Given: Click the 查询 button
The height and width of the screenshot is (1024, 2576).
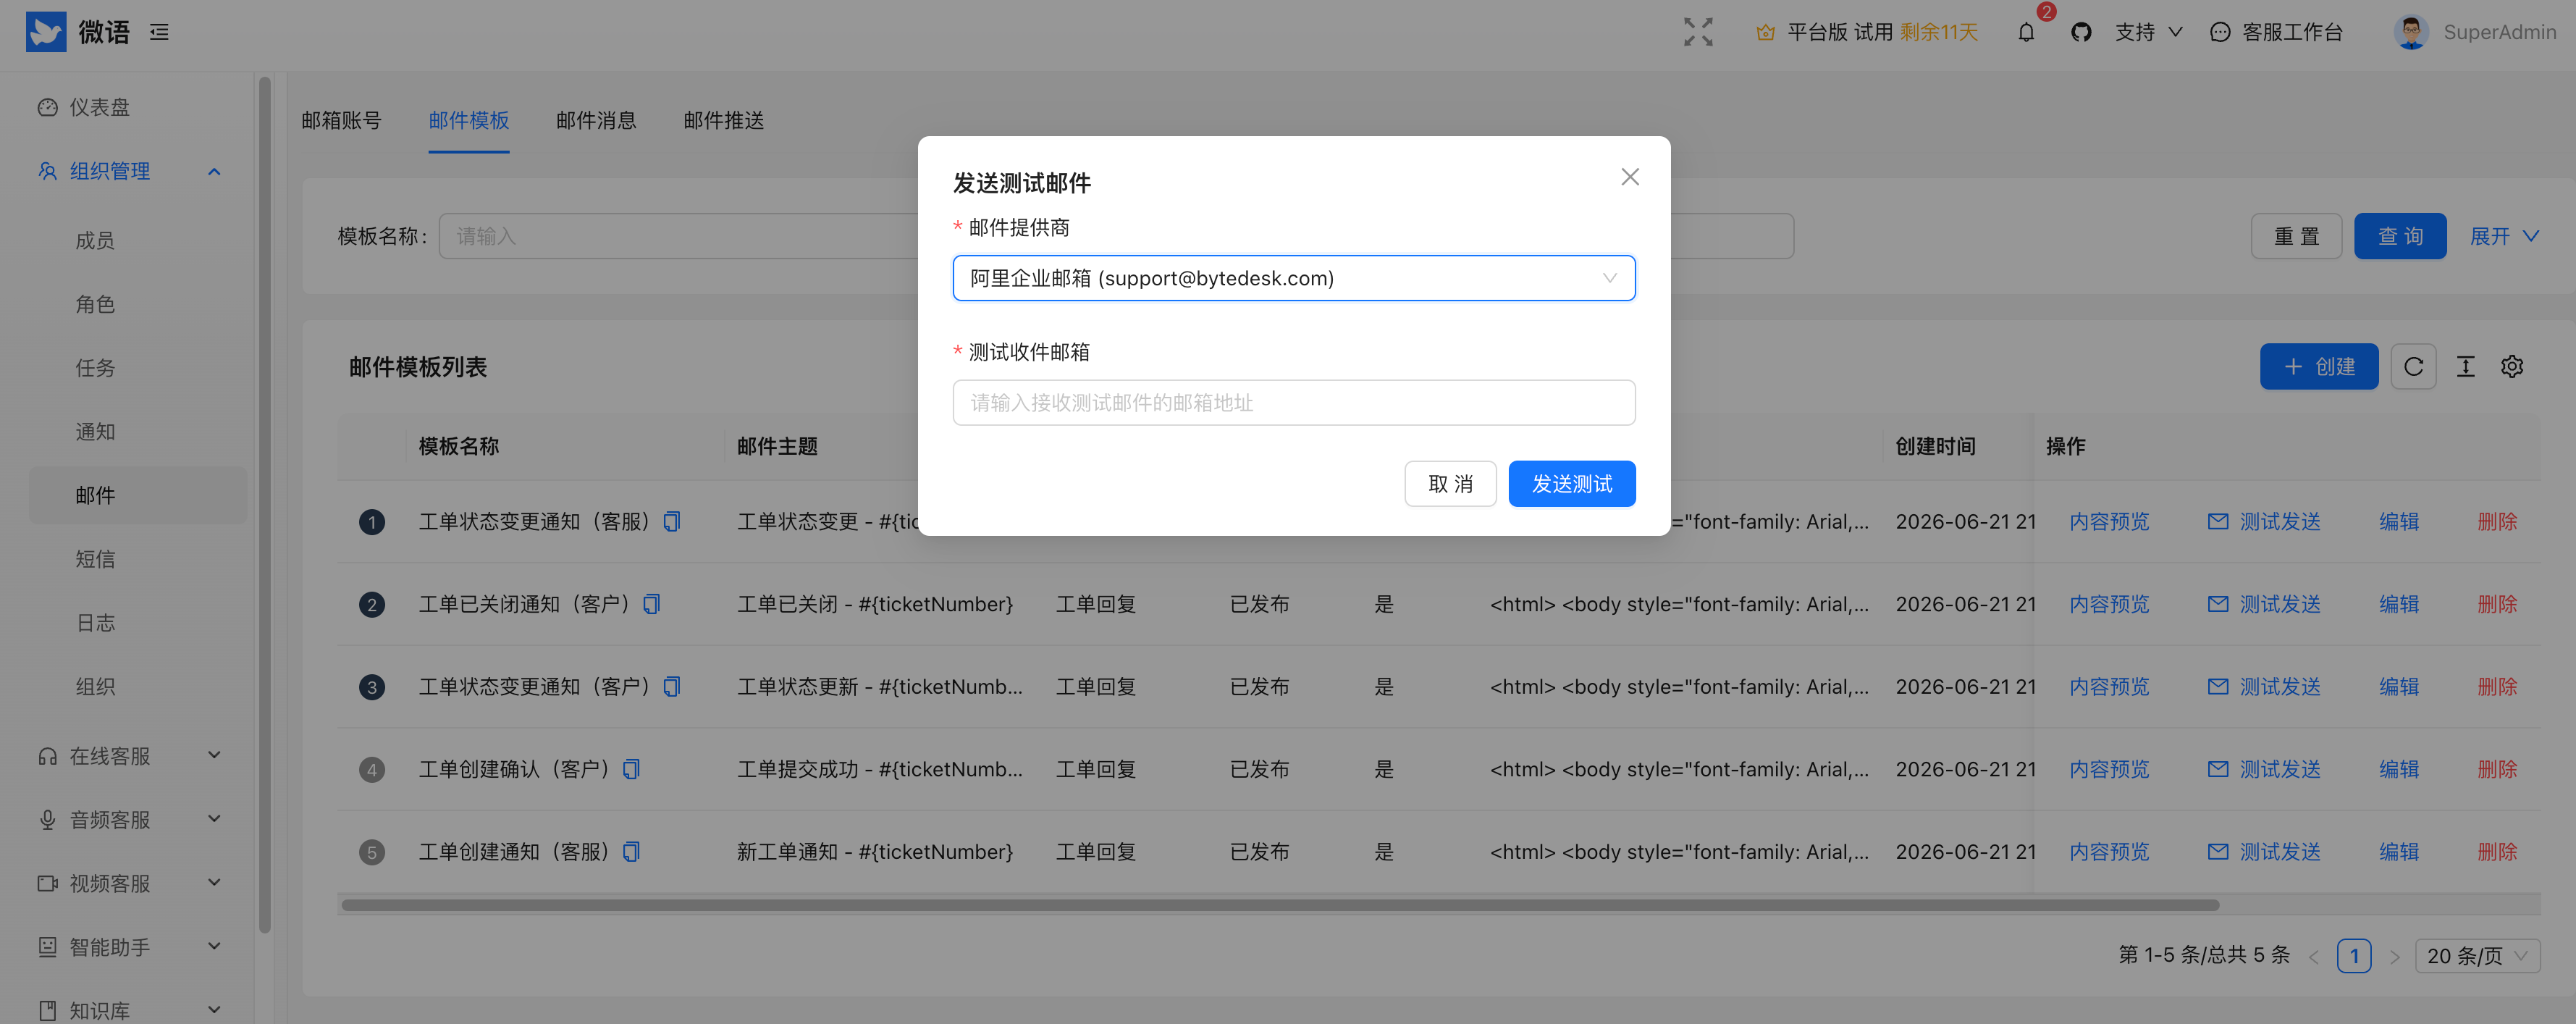Looking at the screenshot, I should pos(2399,236).
